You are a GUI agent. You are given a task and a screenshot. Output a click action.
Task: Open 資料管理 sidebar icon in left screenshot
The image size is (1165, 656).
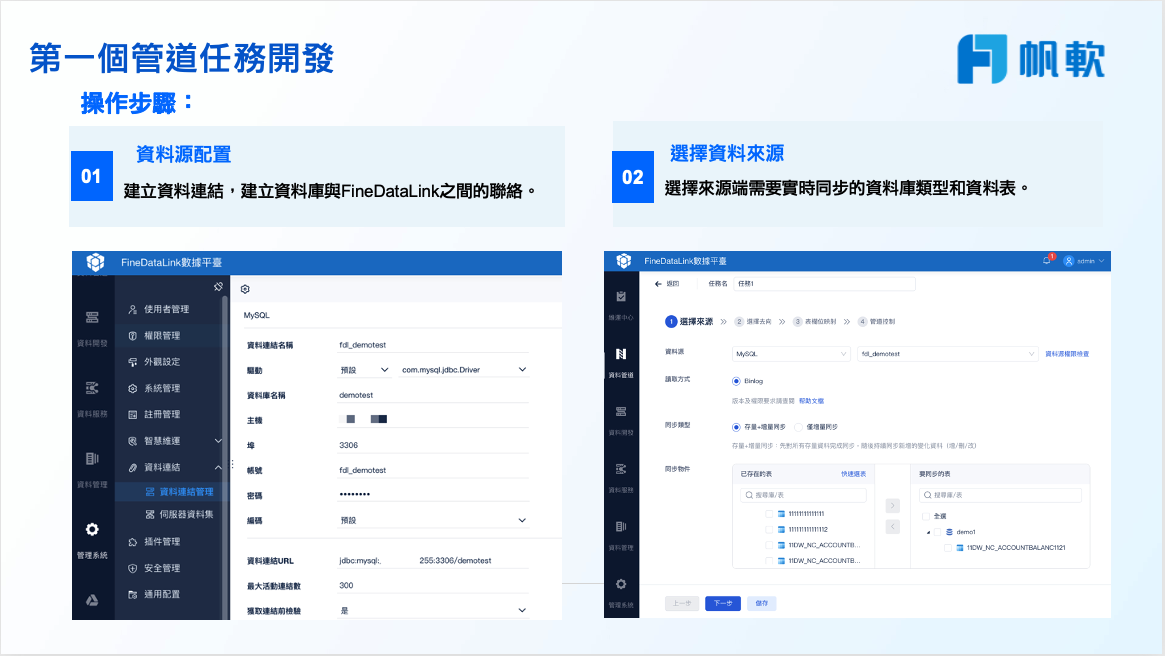92,458
